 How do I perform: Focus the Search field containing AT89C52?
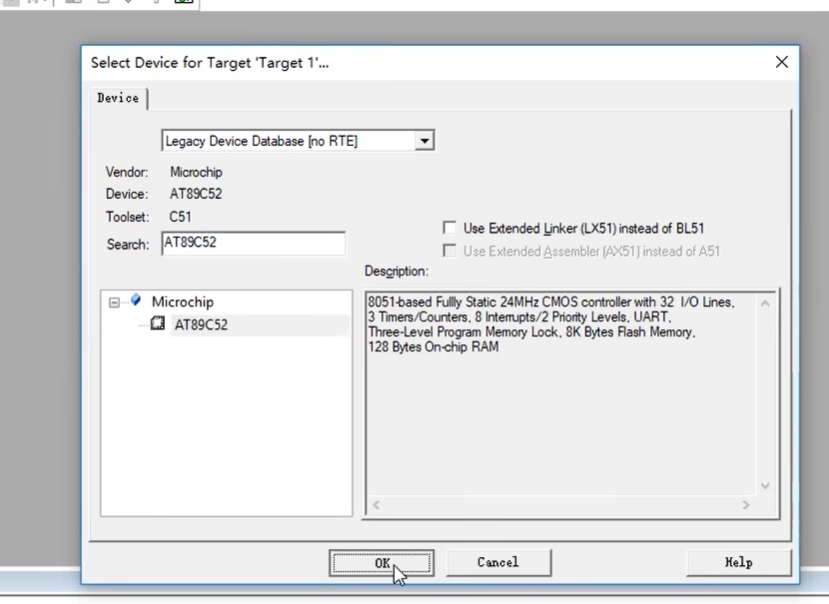(253, 243)
